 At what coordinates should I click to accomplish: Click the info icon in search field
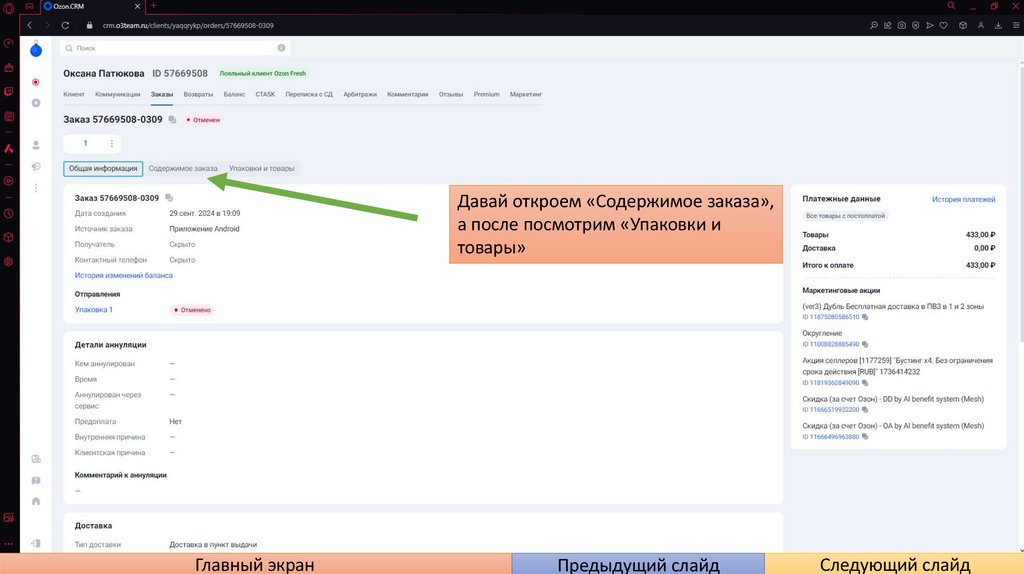point(281,48)
